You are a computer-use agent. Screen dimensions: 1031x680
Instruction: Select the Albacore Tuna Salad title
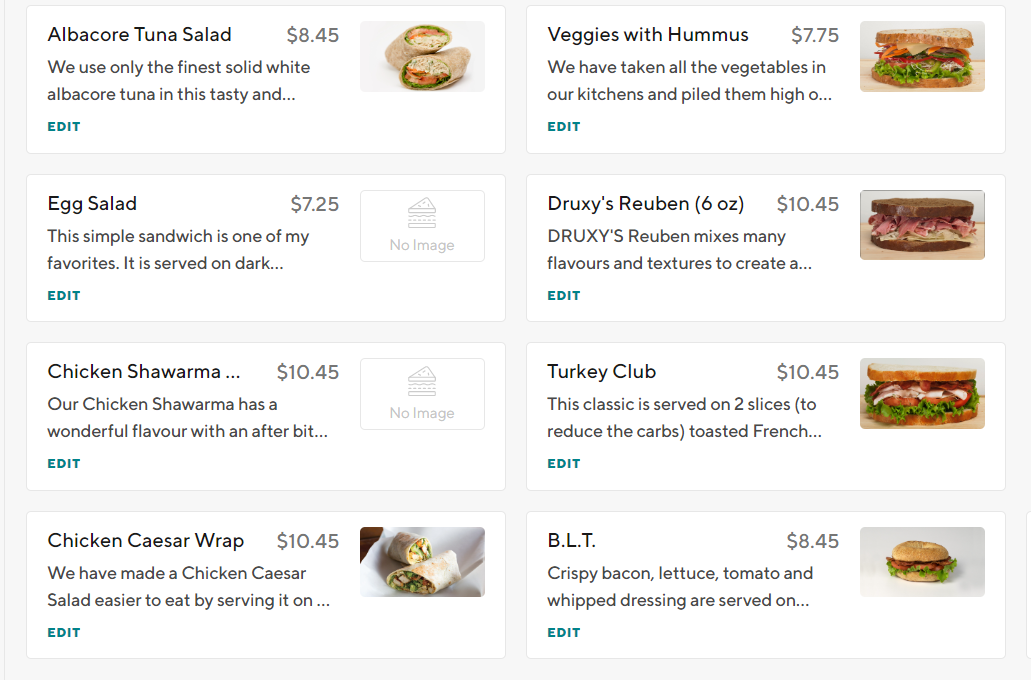(x=139, y=35)
